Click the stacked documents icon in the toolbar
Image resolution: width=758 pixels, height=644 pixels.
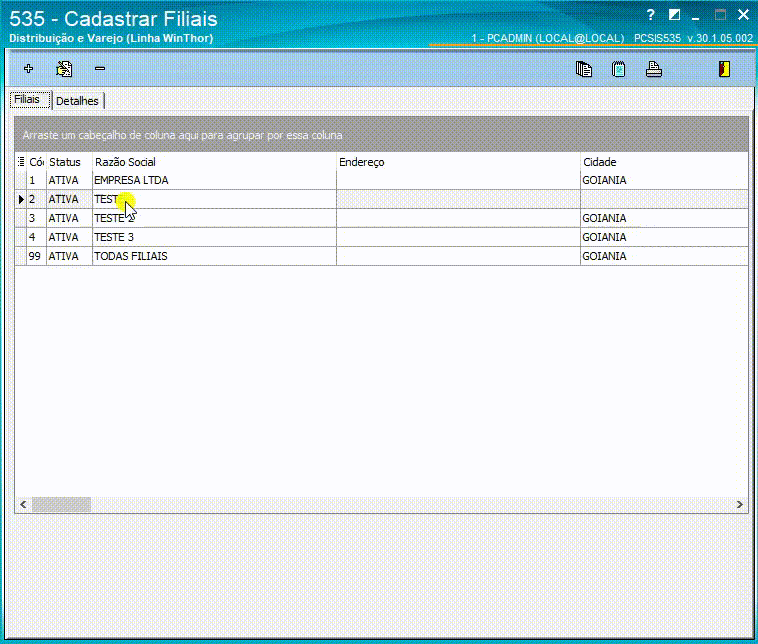point(584,69)
